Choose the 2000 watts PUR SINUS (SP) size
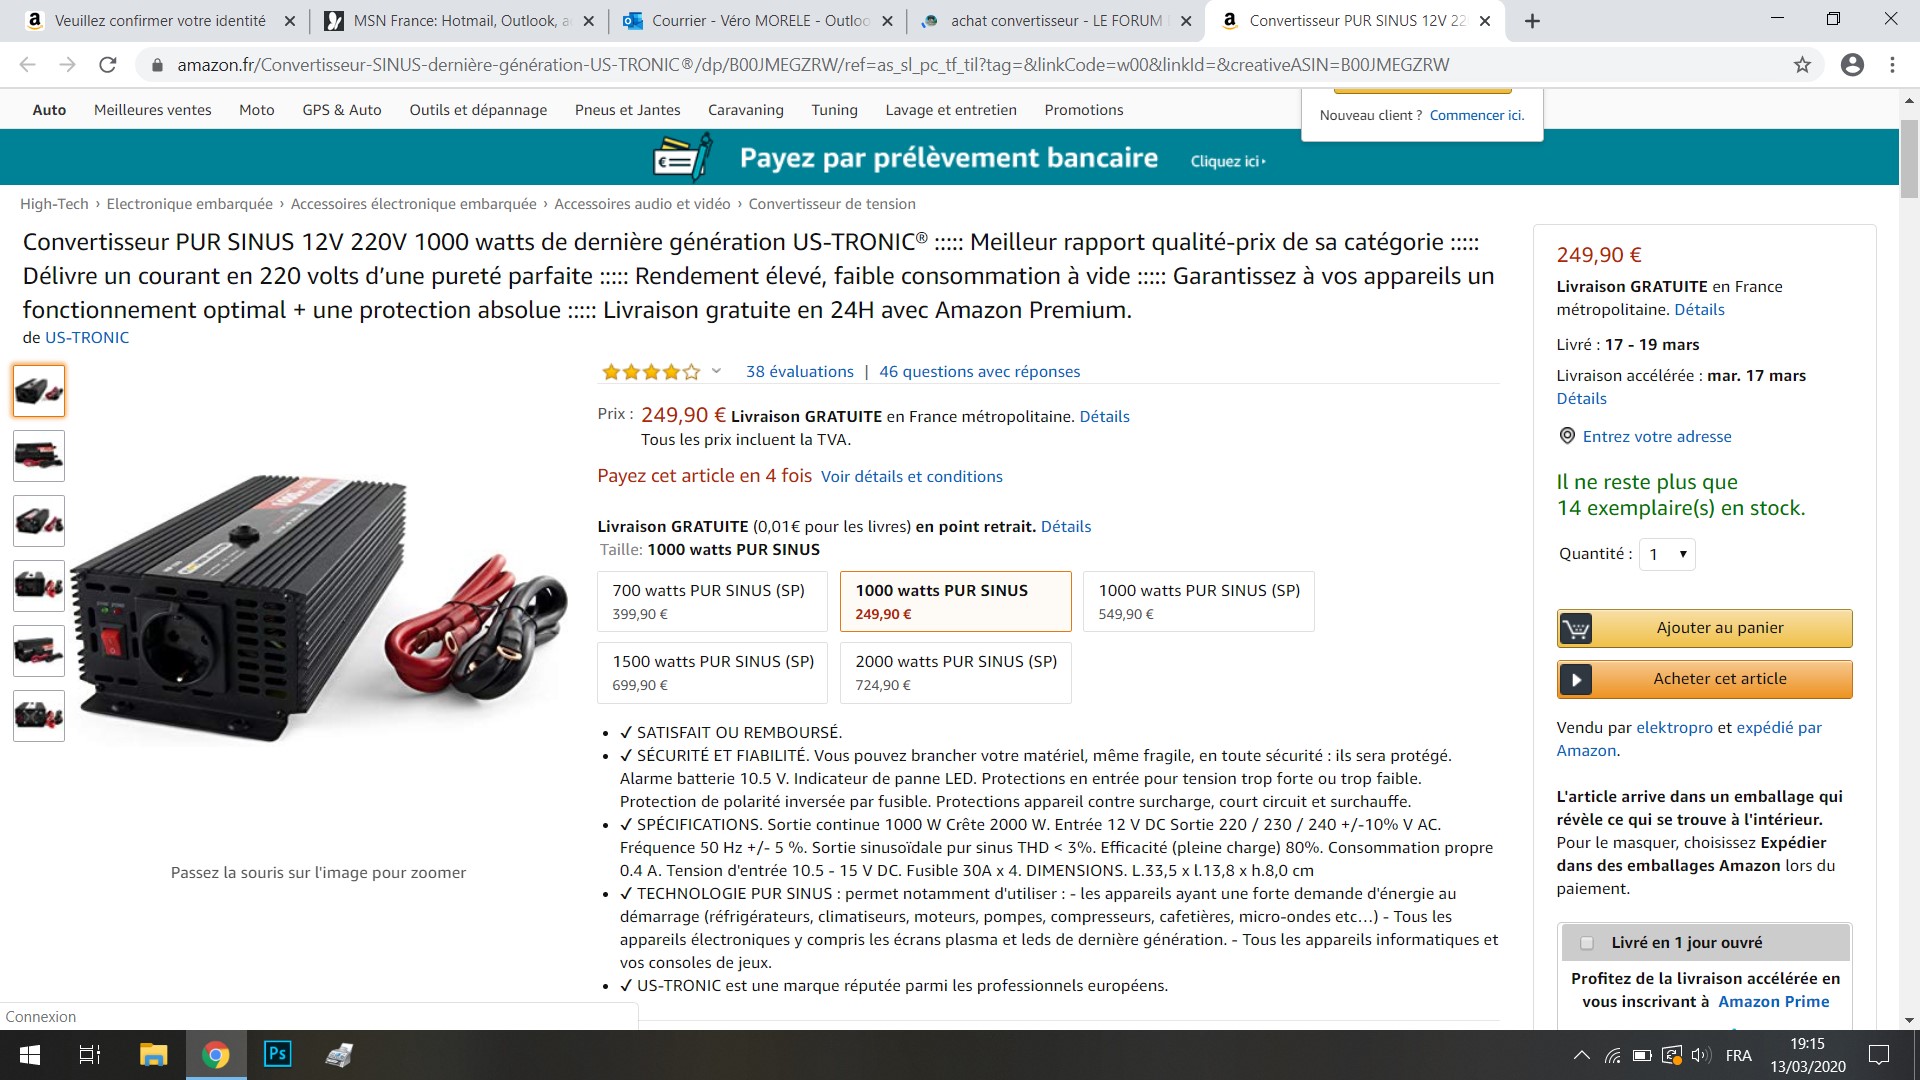1920x1080 pixels. pos(955,672)
